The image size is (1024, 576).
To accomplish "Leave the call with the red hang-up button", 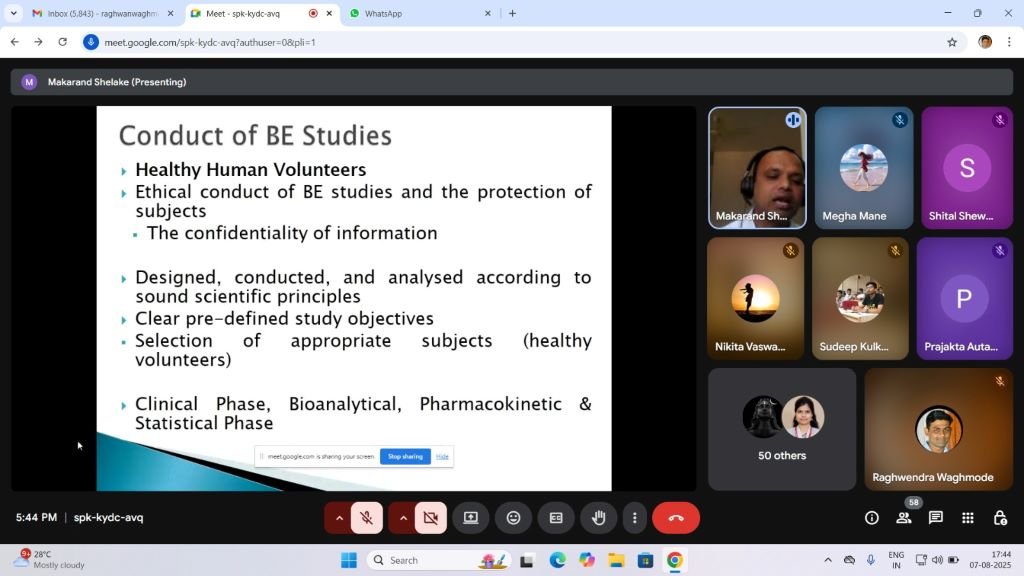I will 676,518.
